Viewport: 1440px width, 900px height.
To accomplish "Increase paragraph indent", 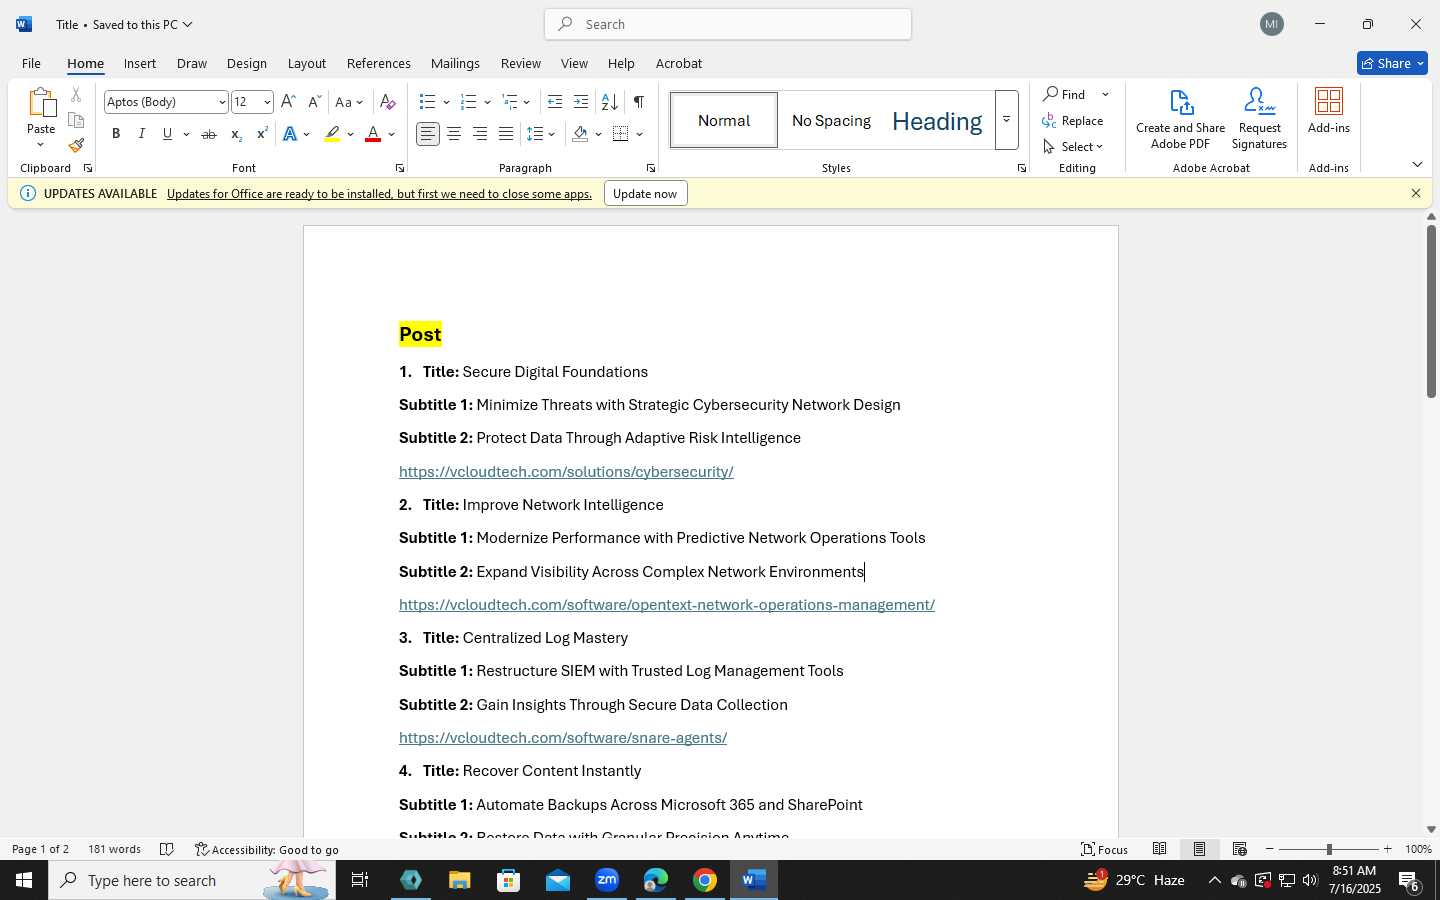I will pos(581,102).
